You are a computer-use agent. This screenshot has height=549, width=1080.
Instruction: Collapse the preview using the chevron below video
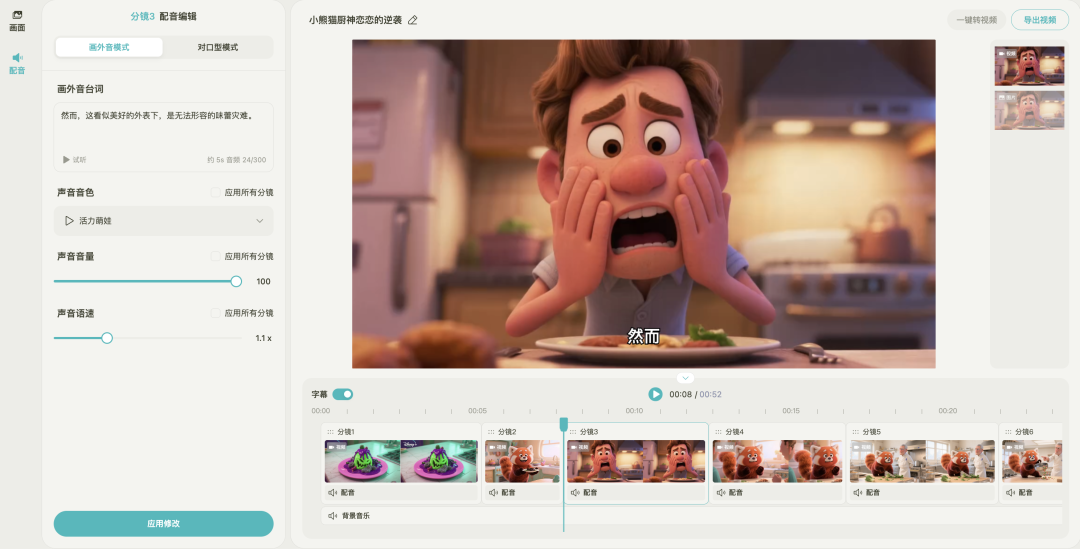[685, 378]
